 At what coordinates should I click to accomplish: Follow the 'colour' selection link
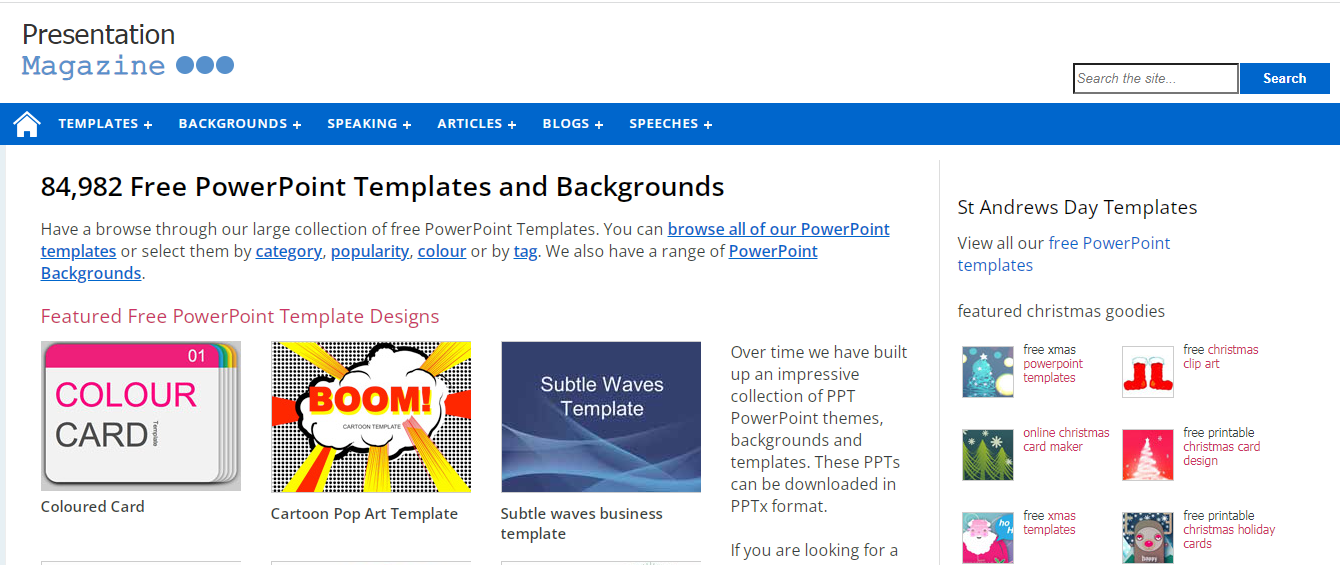(x=441, y=251)
